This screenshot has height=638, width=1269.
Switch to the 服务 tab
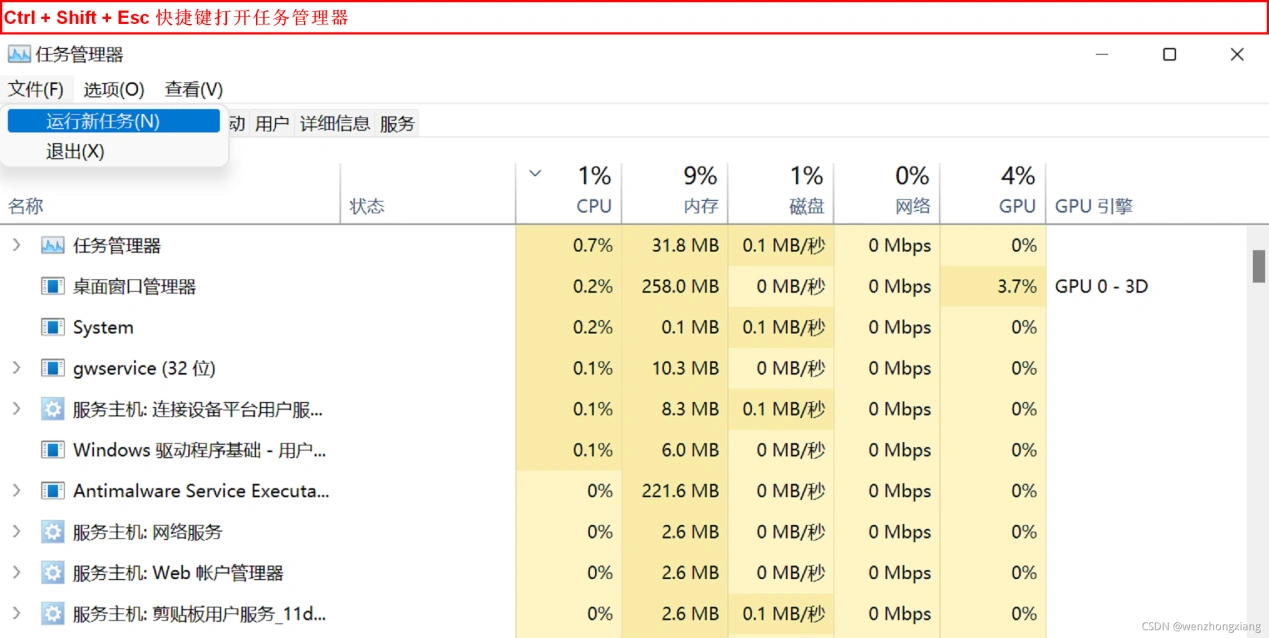(x=397, y=123)
